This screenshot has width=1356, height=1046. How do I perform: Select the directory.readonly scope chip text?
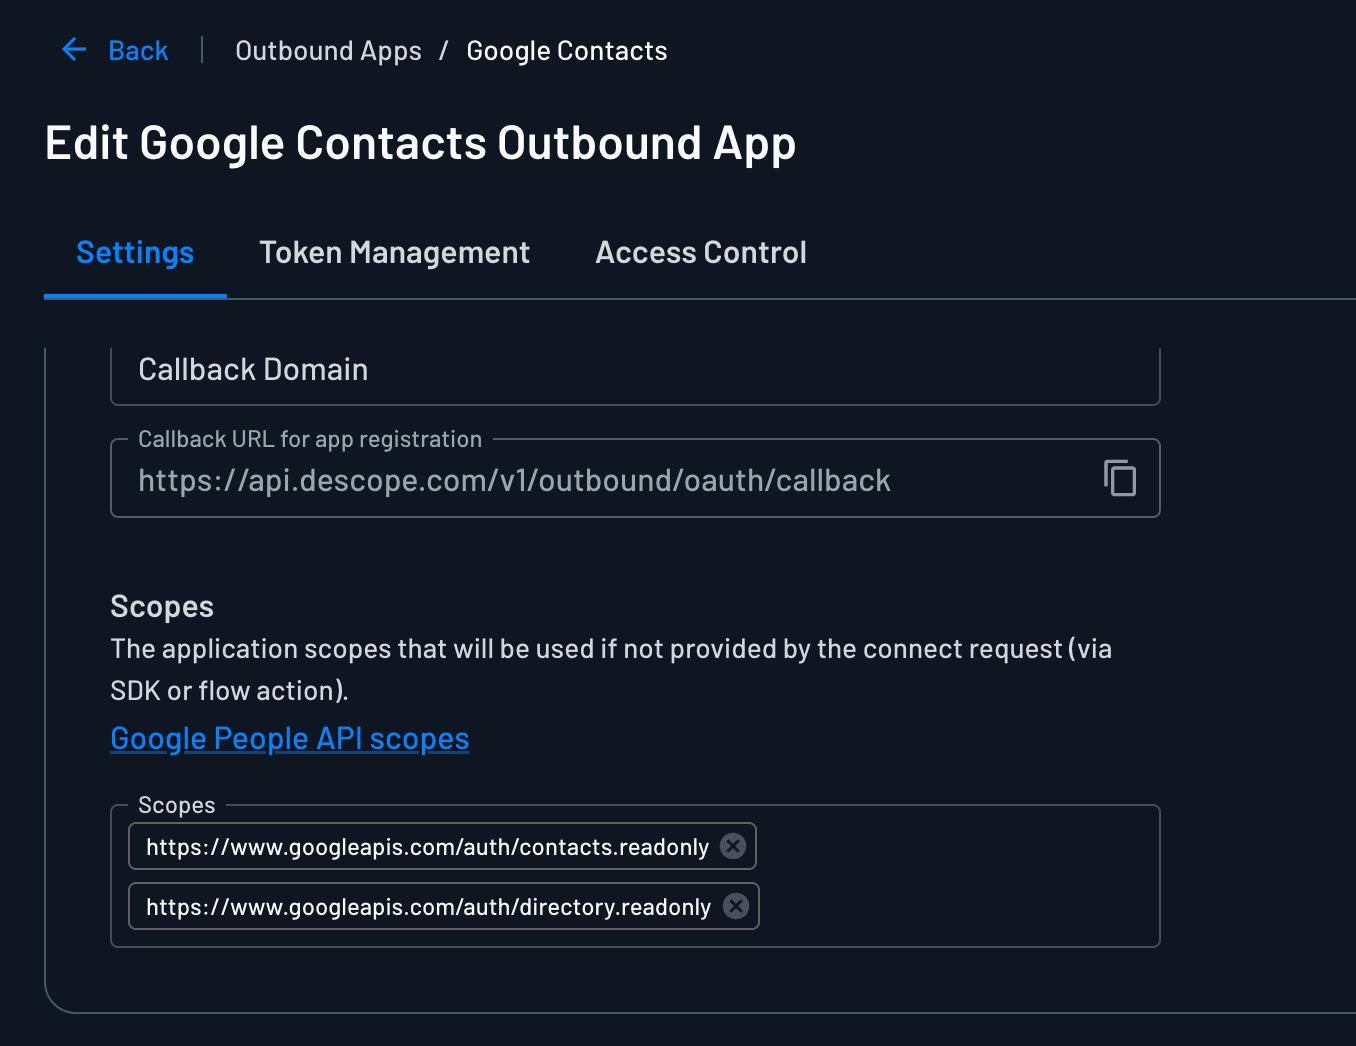tap(428, 907)
